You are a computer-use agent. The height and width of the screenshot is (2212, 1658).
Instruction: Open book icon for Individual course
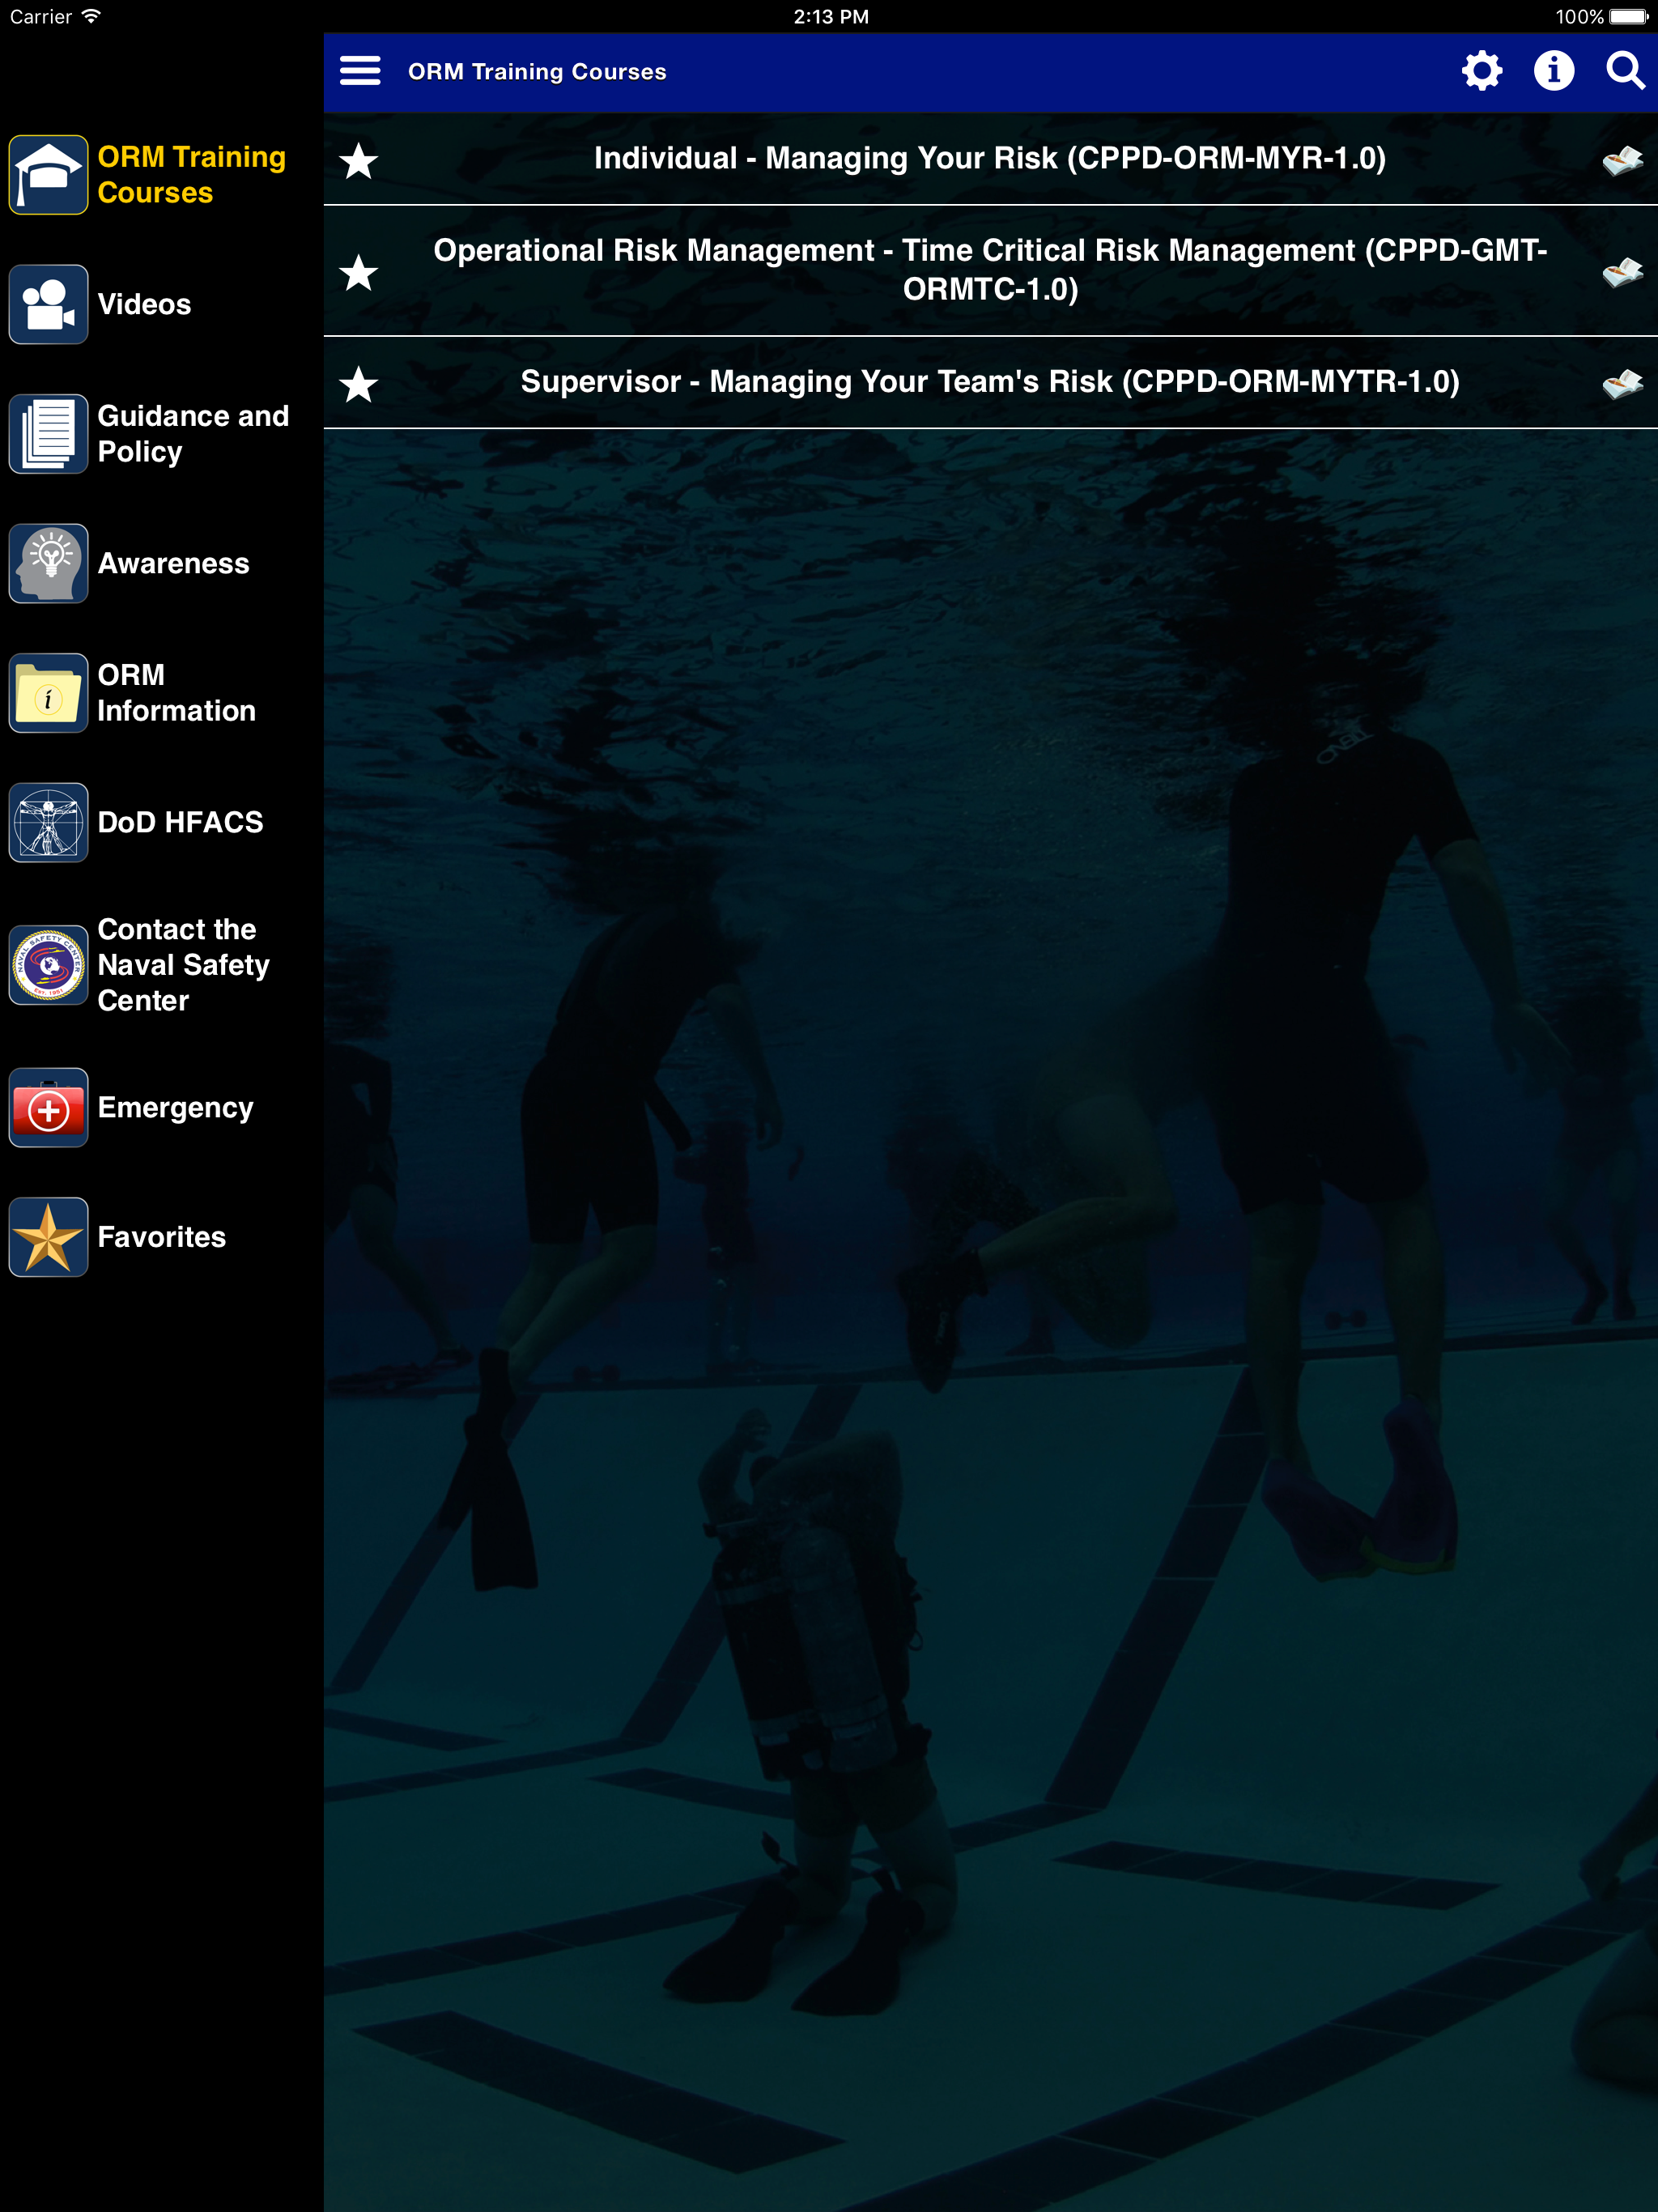tap(1621, 160)
